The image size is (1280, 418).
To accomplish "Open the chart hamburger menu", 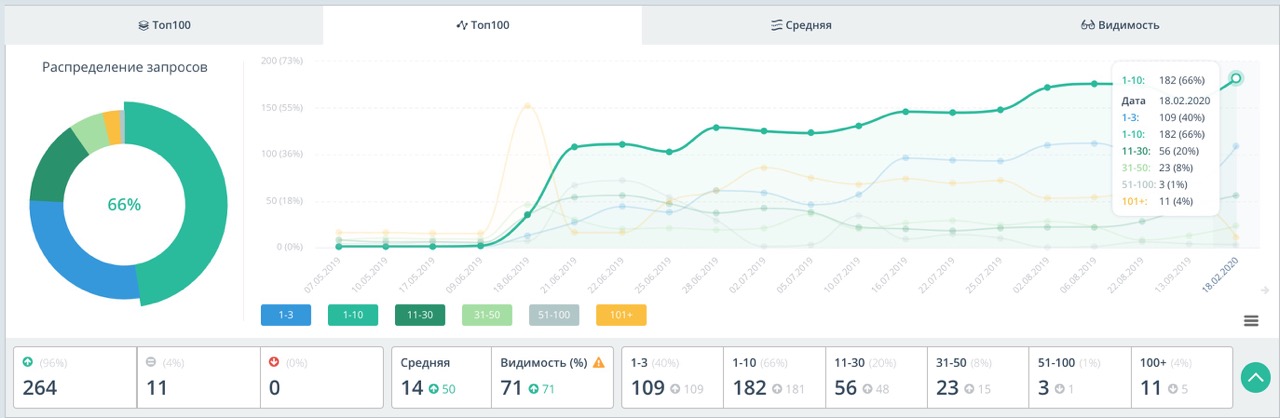I will point(1250,320).
